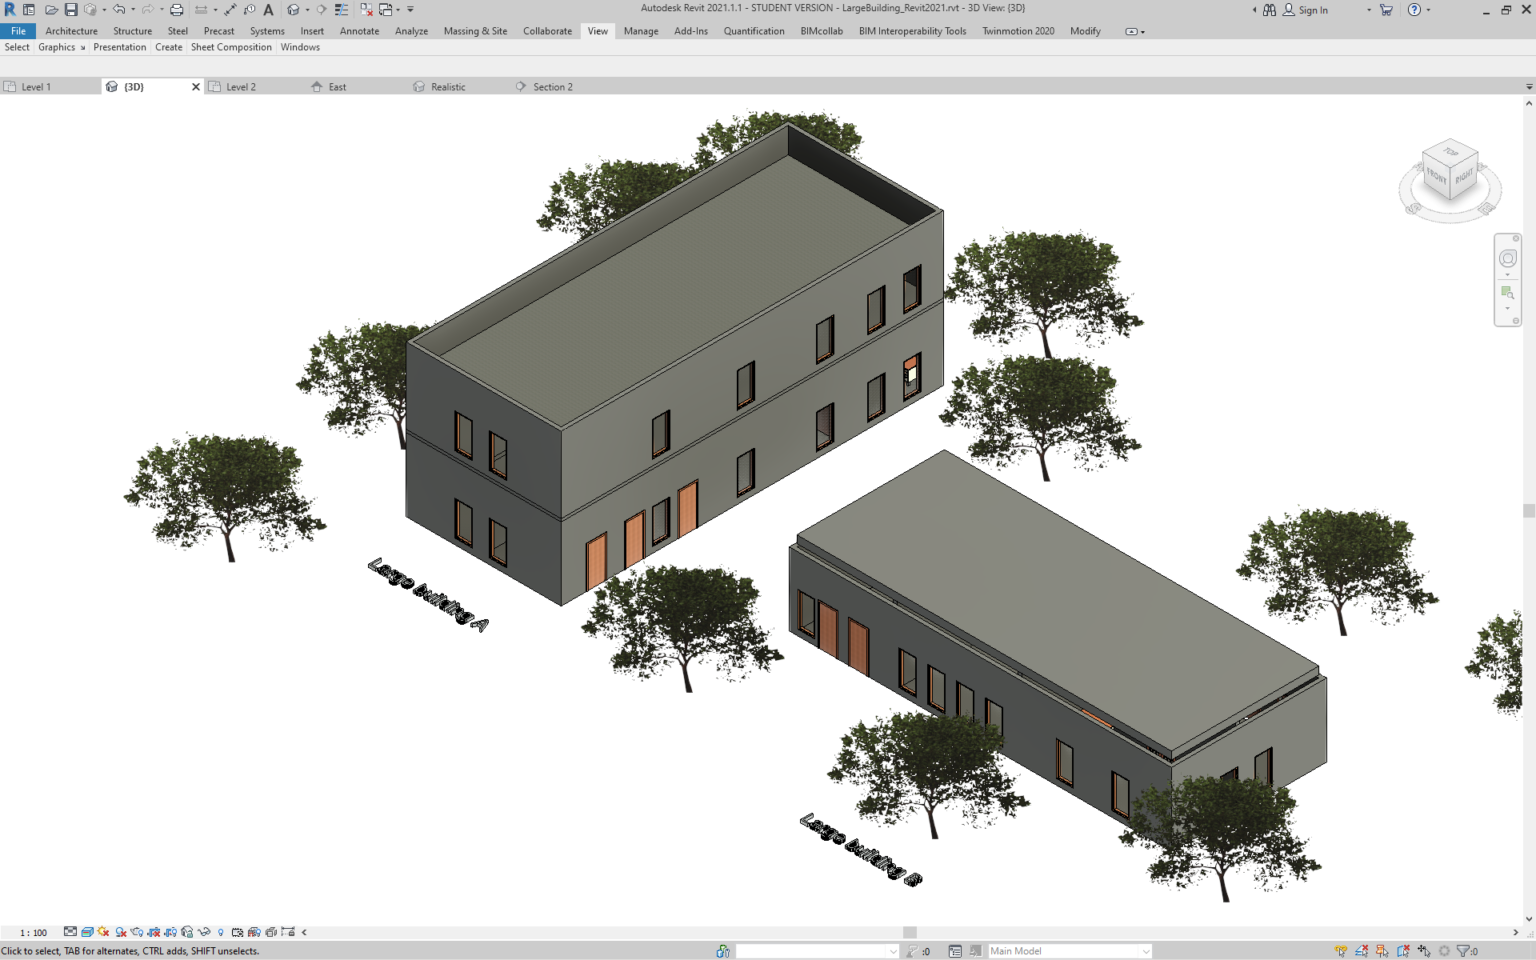This screenshot has height=960, width=1536.
Task: Click the Save icon
Action: pyautogui.click(x=69, y=9)
